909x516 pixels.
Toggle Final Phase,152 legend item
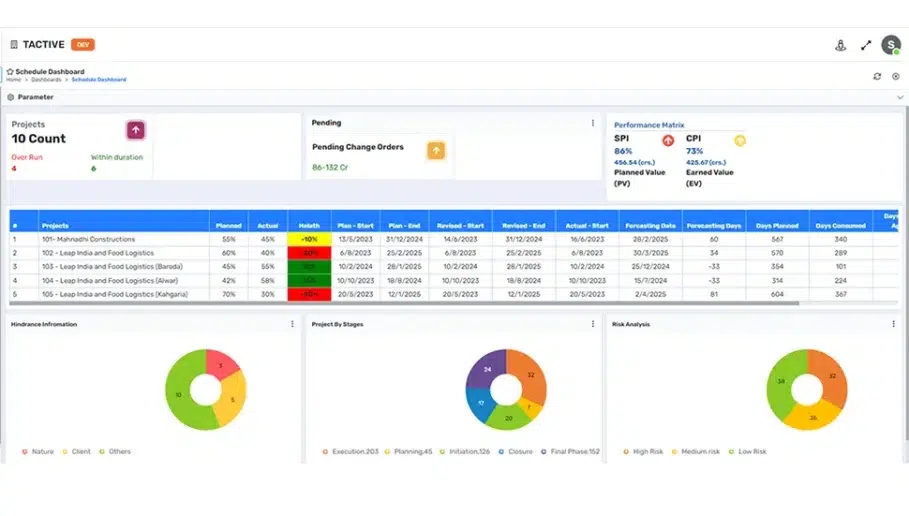click(x=570, y=452)
